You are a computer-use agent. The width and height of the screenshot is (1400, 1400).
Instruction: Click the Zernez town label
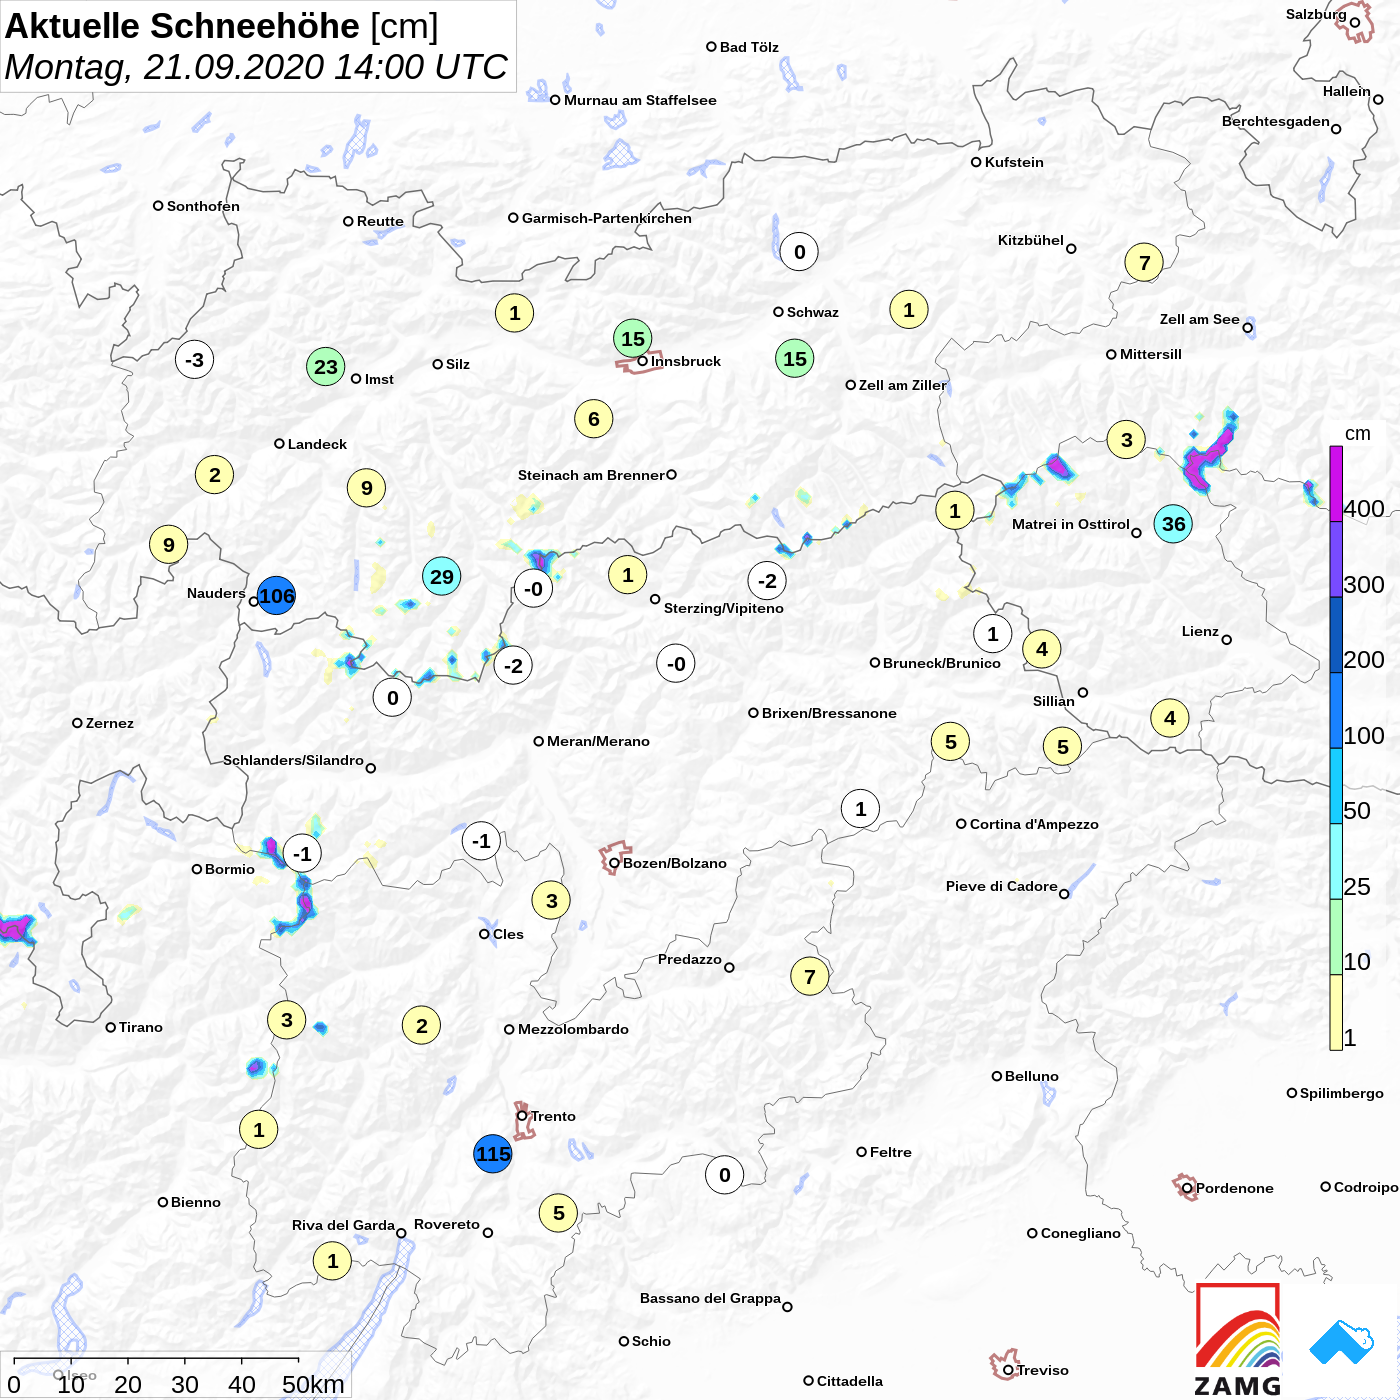pos(110,723)
